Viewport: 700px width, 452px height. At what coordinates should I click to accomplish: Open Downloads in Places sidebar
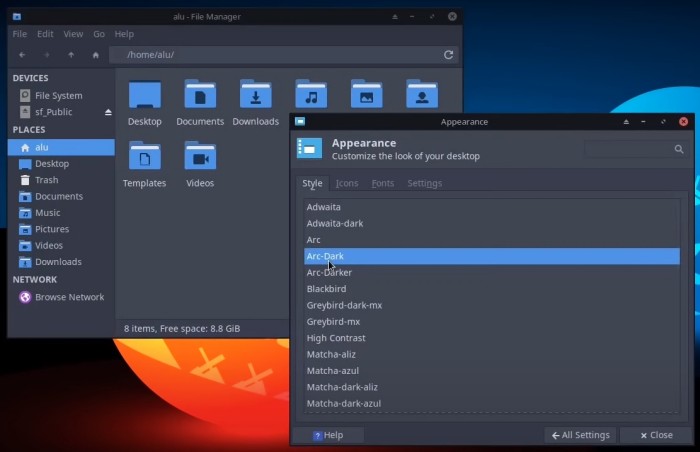pyautogui.click(x=61, y=262)
